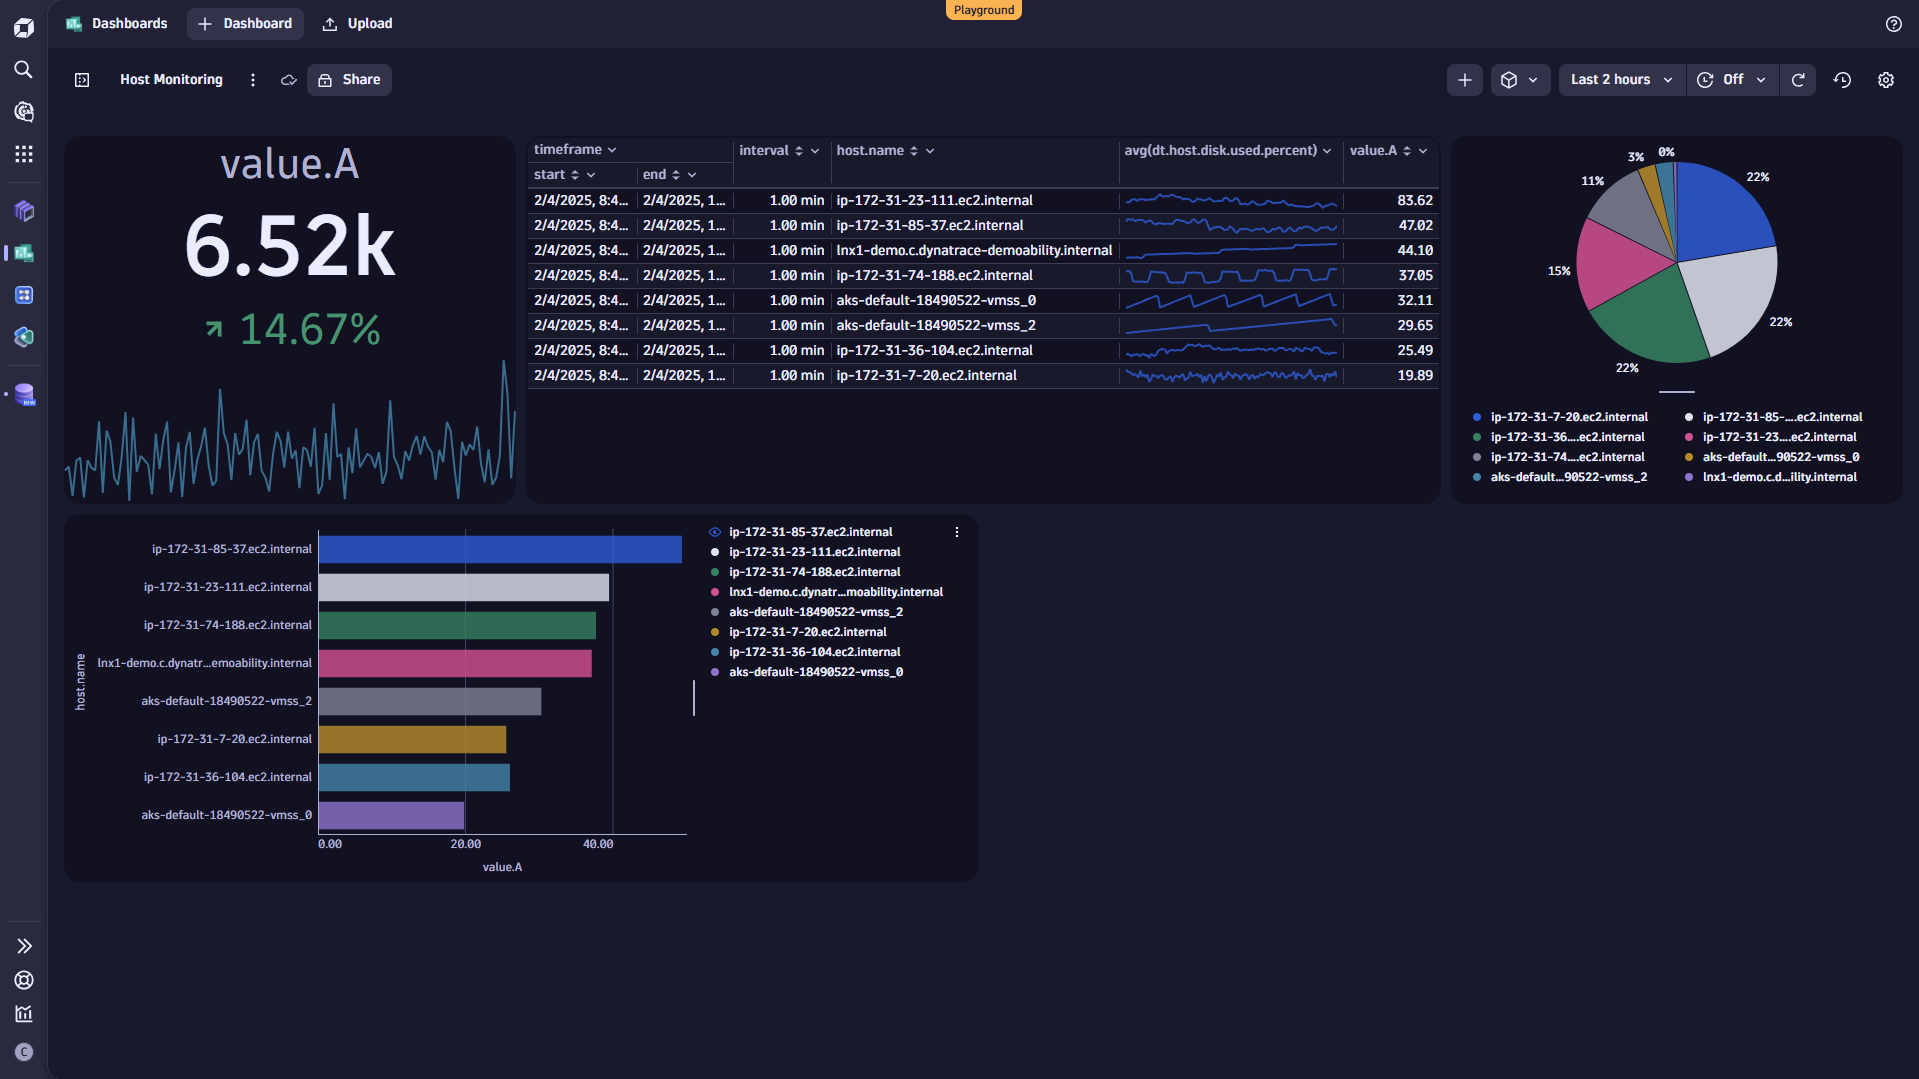Select the table row for lnx1-demo.c.dynatrace-demoability.internal

click(x=973, y=250)
